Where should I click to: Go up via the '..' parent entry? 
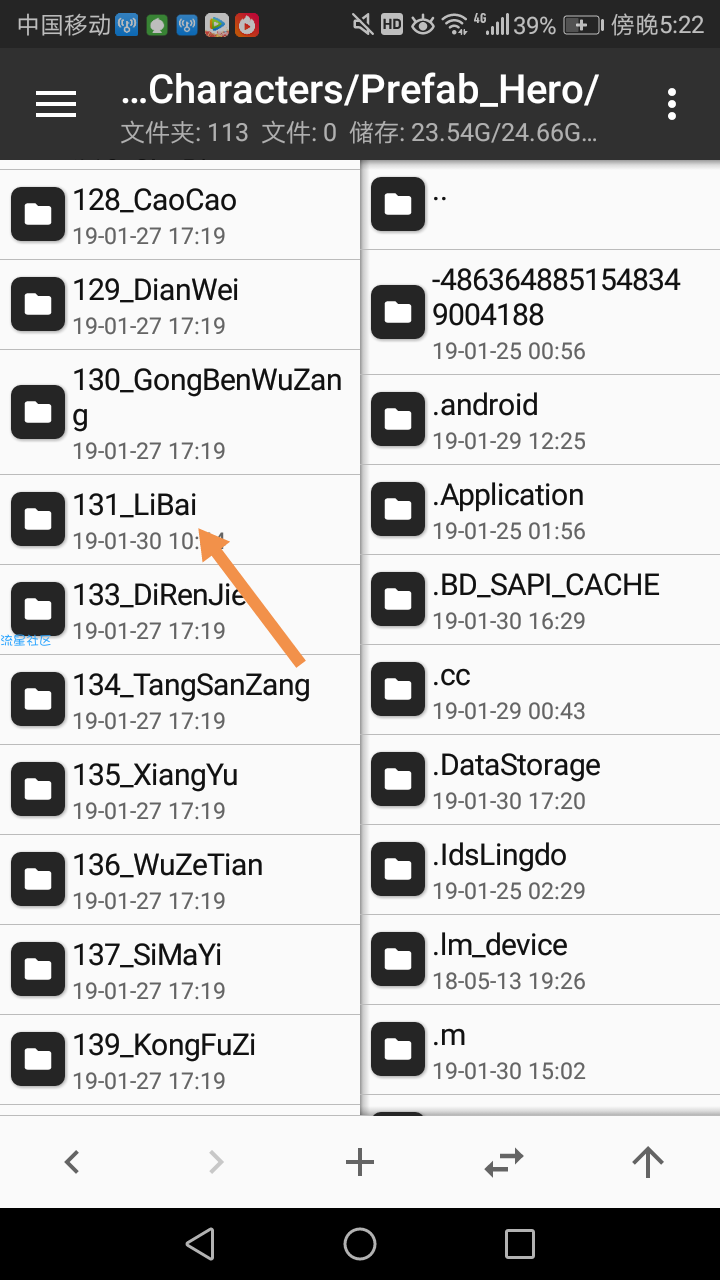[540, 205]
